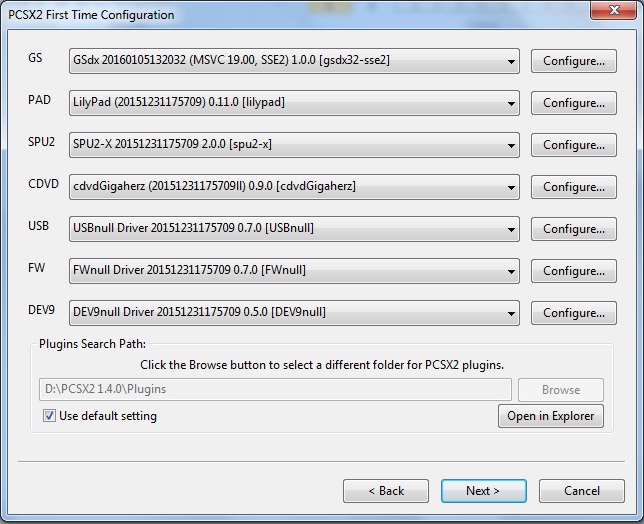
Task: Close the PCSX2 configuration window
Action: pos(613,10)
